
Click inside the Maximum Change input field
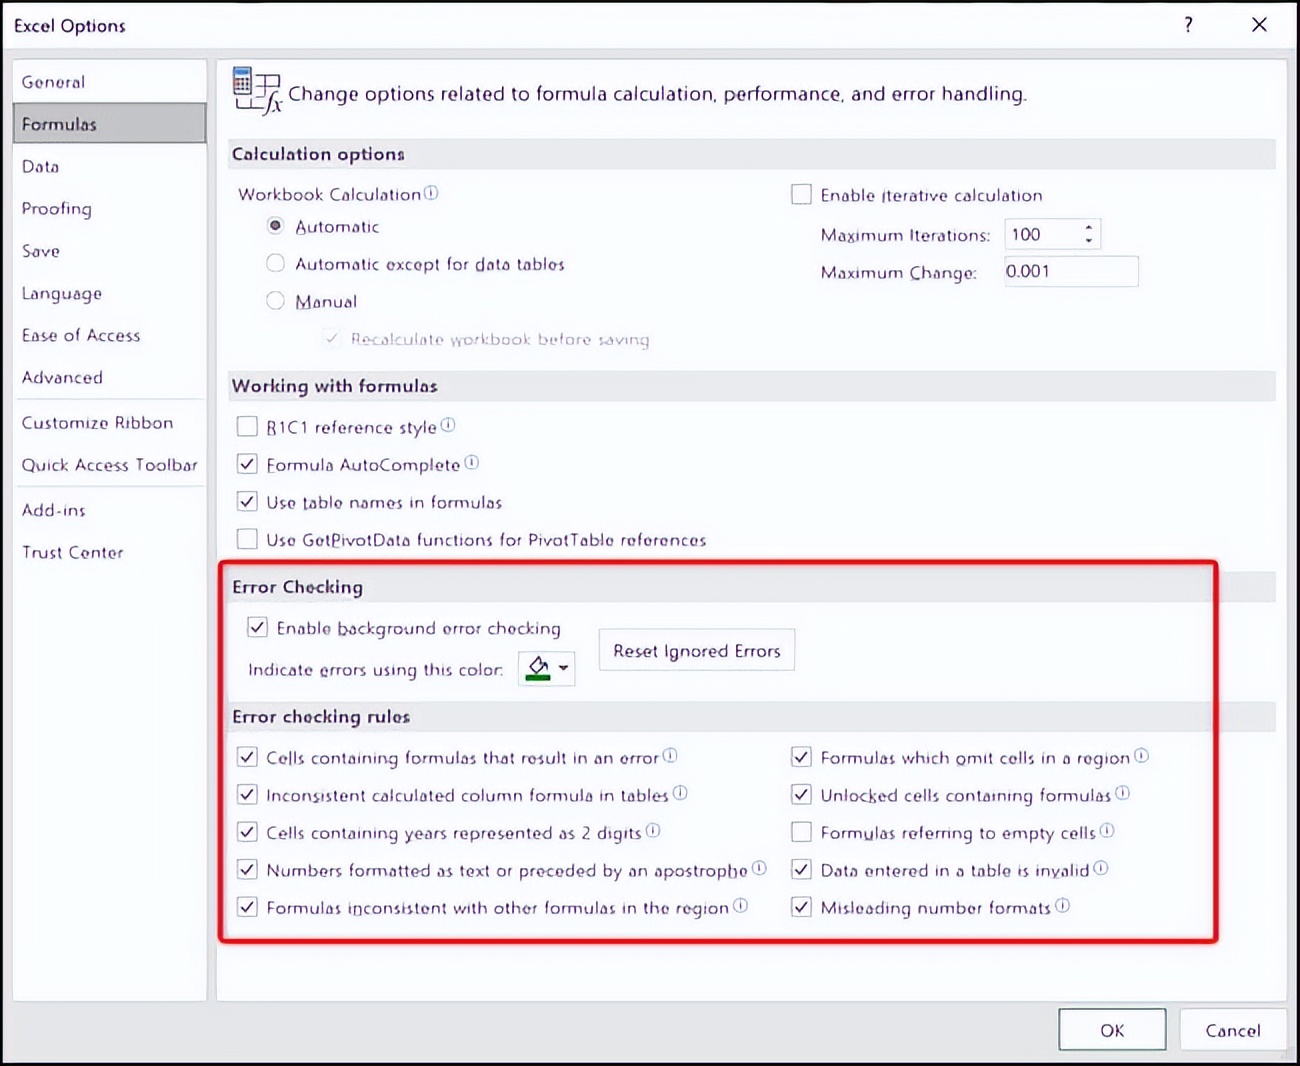pos(1070,271)
